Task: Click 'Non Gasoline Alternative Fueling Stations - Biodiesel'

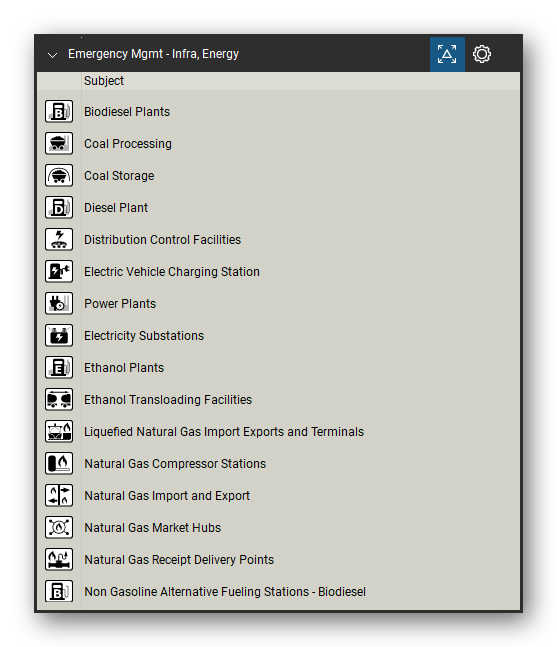Action: point(225,591)
